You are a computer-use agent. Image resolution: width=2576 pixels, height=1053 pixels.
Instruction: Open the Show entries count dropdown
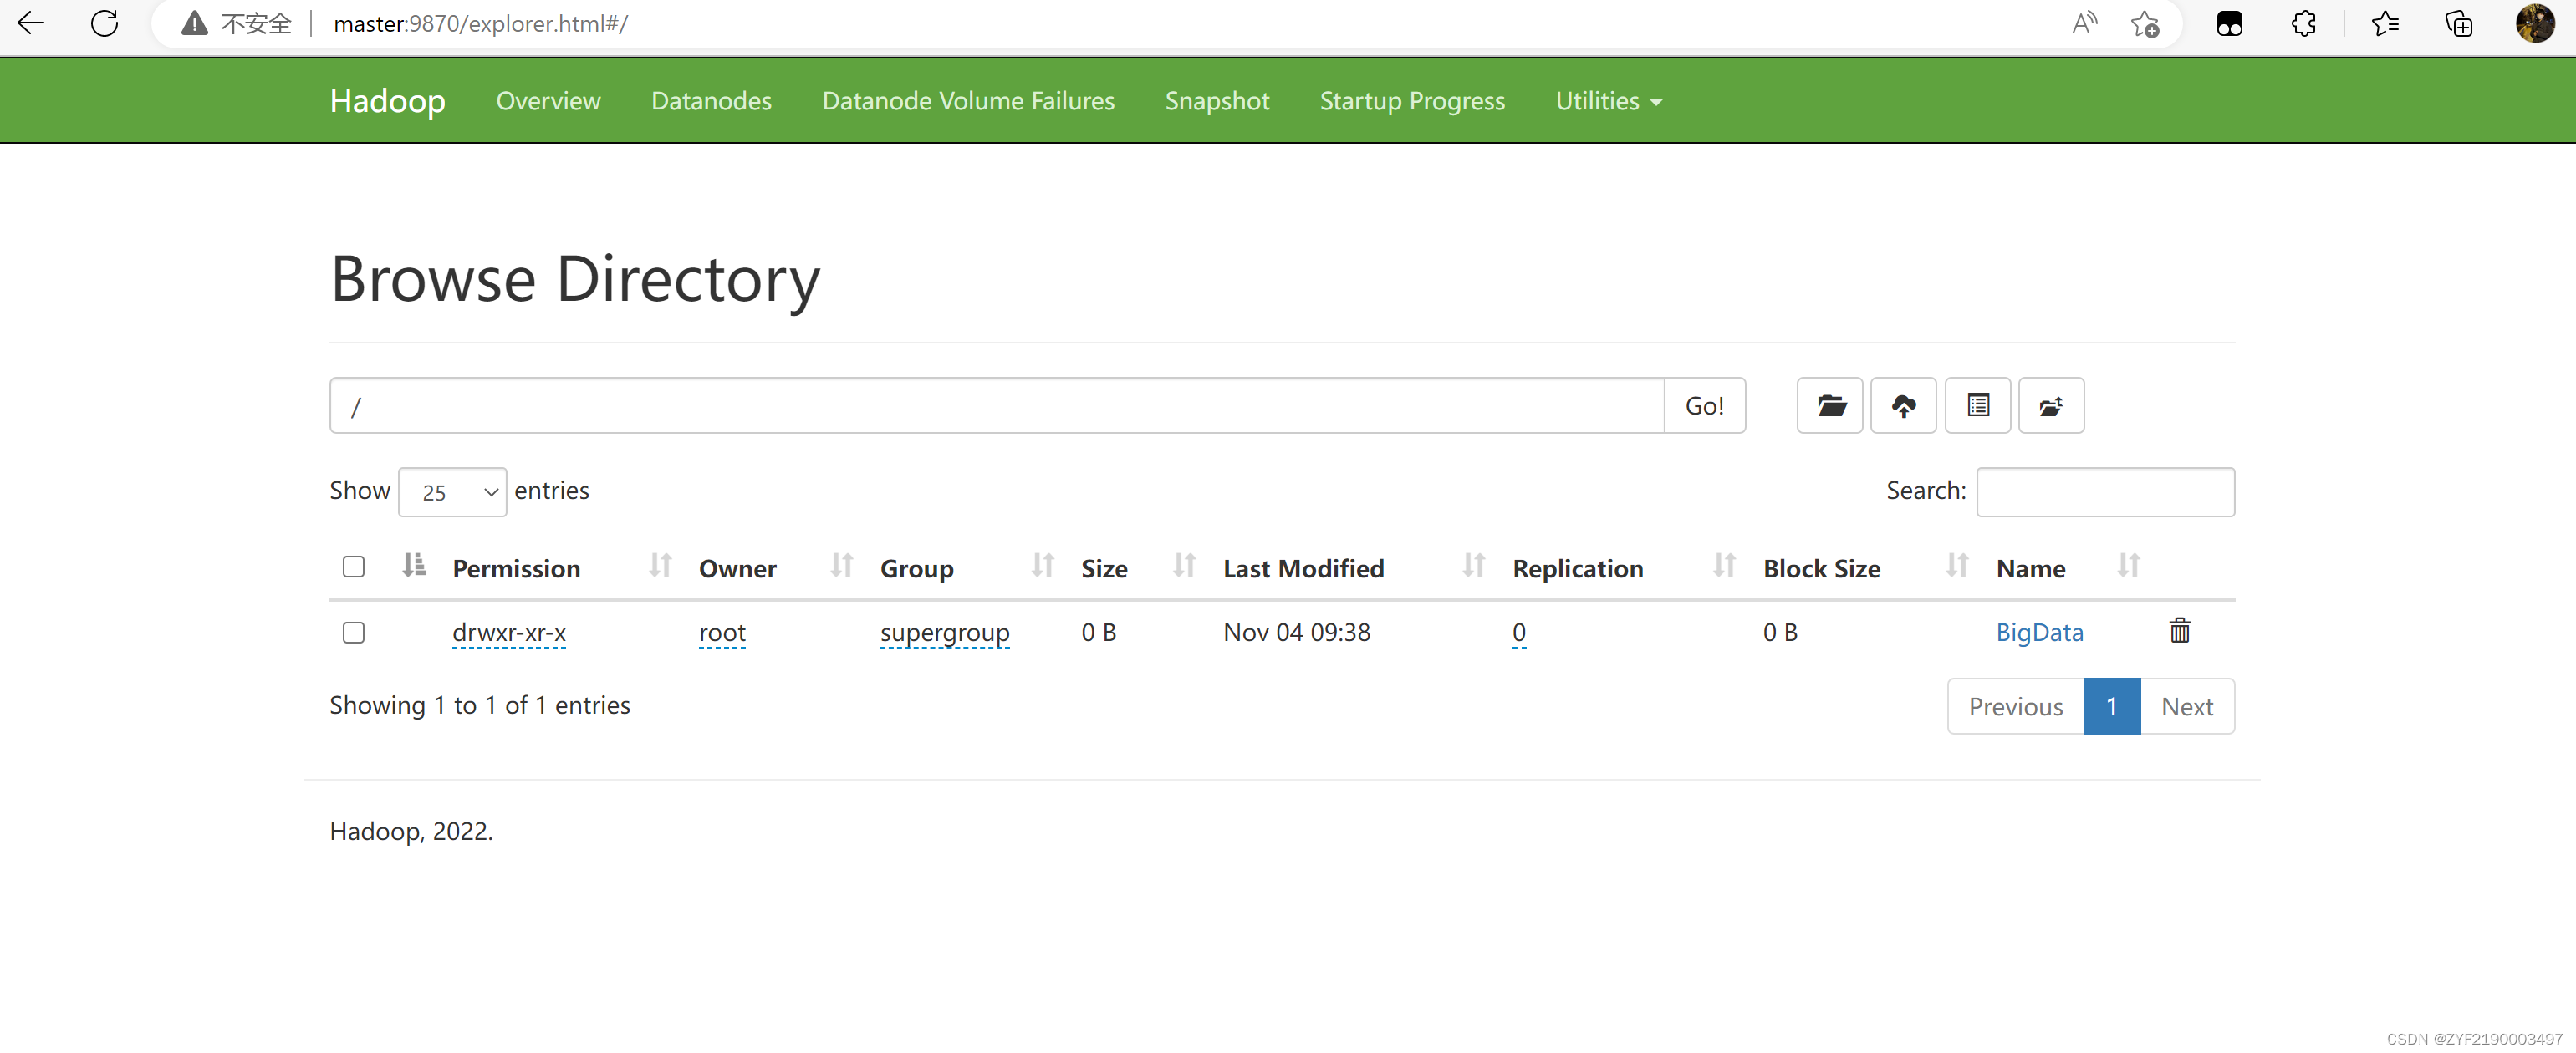click(452, 492)
